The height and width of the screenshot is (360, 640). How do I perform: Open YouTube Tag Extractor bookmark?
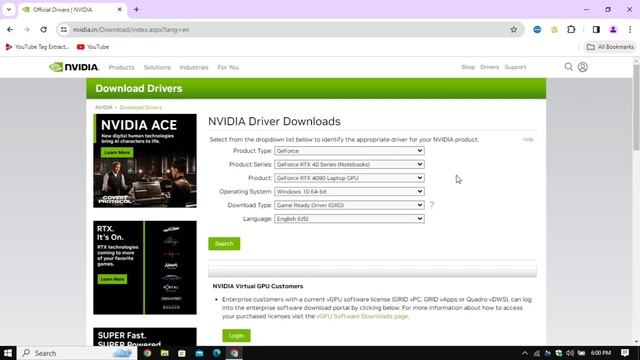point(37,47)
